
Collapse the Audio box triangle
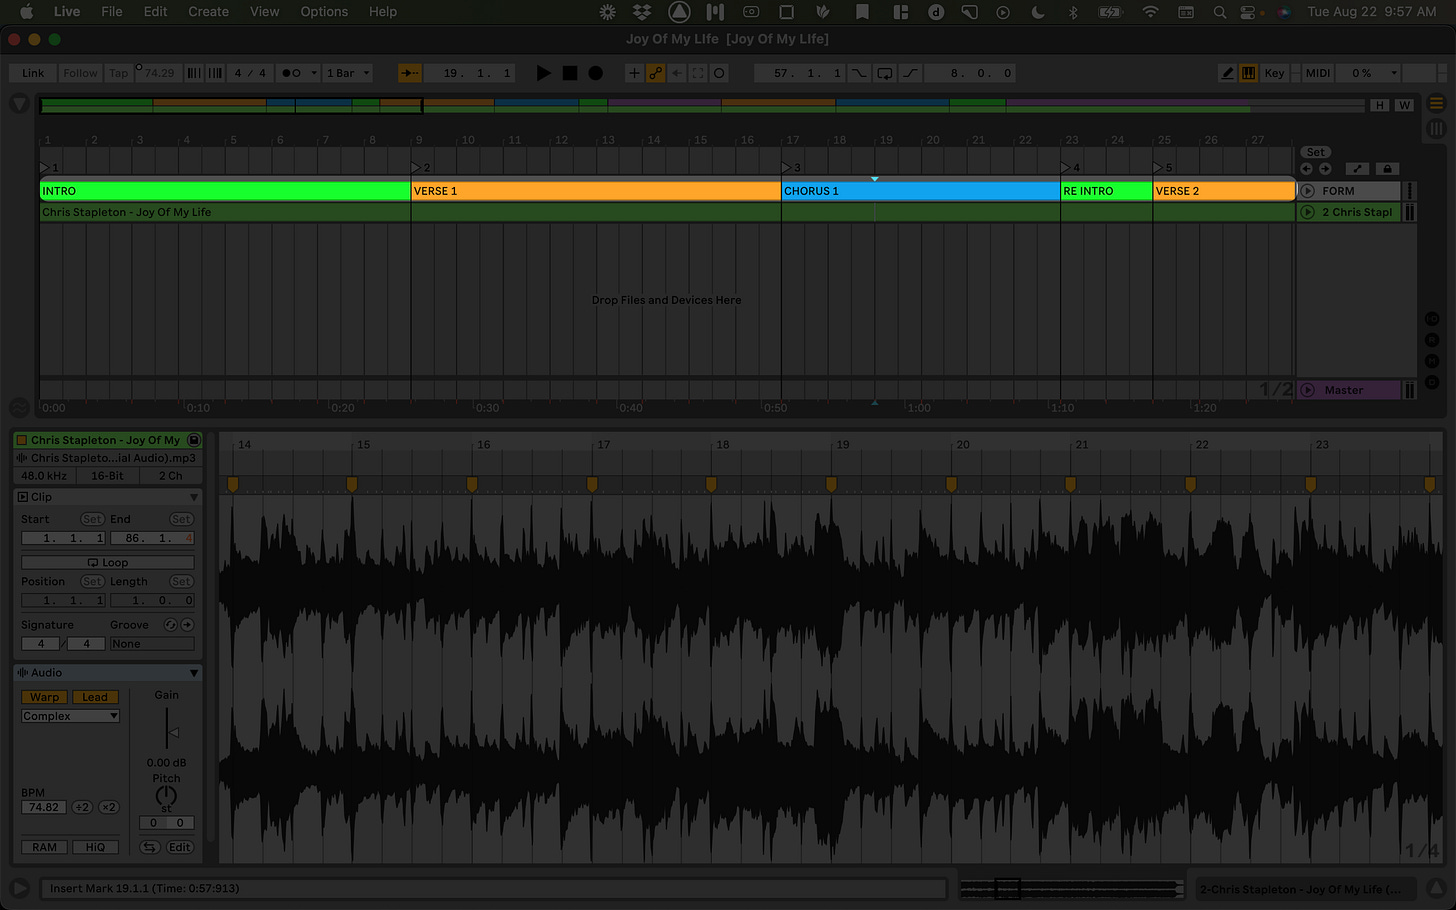point(193,673)
